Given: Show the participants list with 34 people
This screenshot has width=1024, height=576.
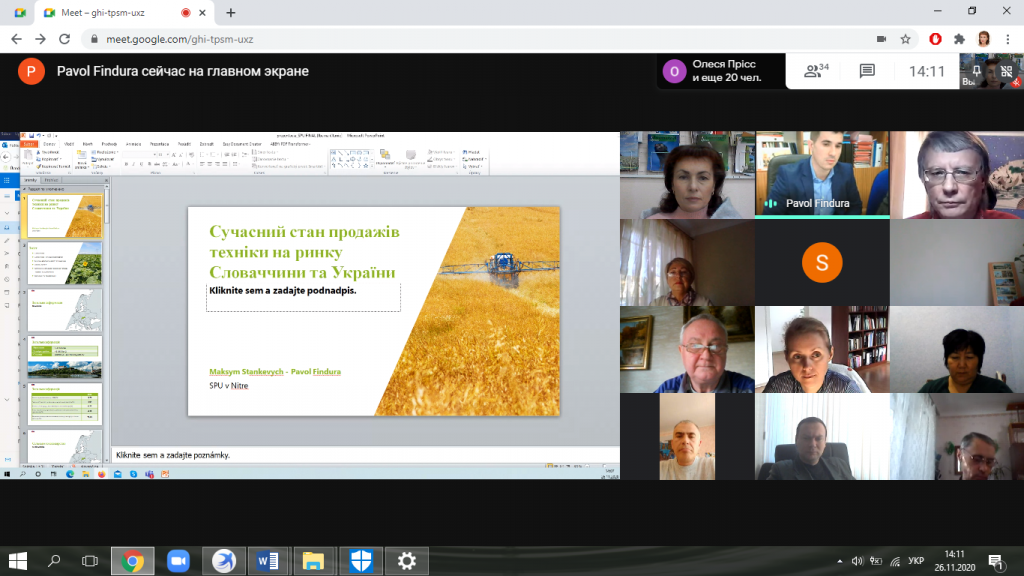Looking at the screenshot, I should point(816,71).
